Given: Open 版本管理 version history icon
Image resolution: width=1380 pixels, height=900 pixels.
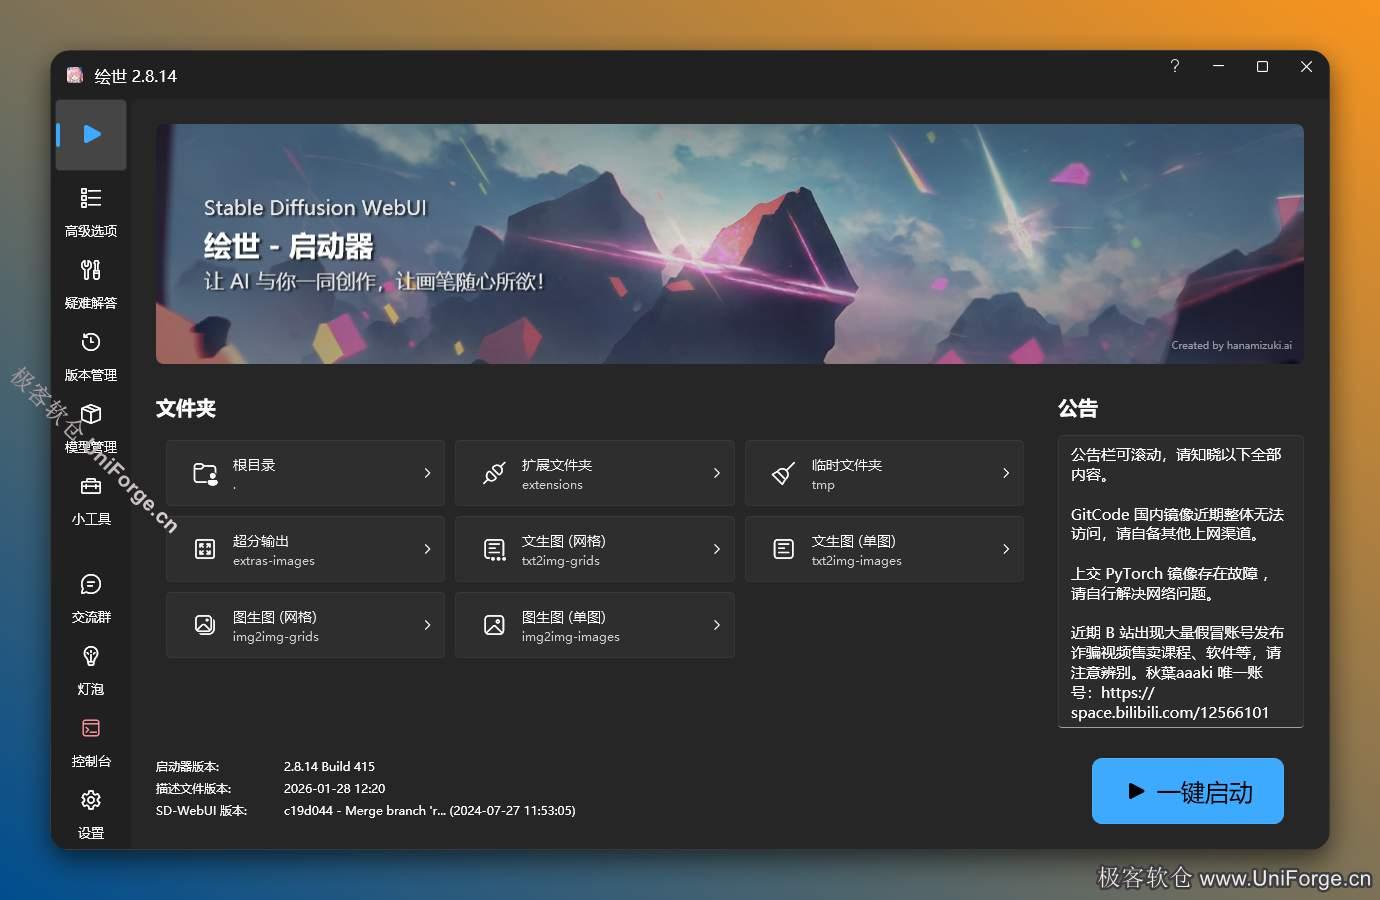Looking at the screenshot, I should click(x=91, y=342).
